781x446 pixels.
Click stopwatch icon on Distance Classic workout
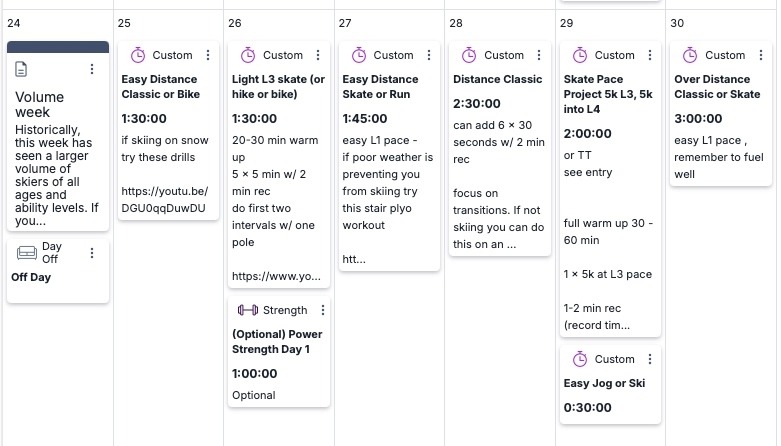(x=469, y=55)
